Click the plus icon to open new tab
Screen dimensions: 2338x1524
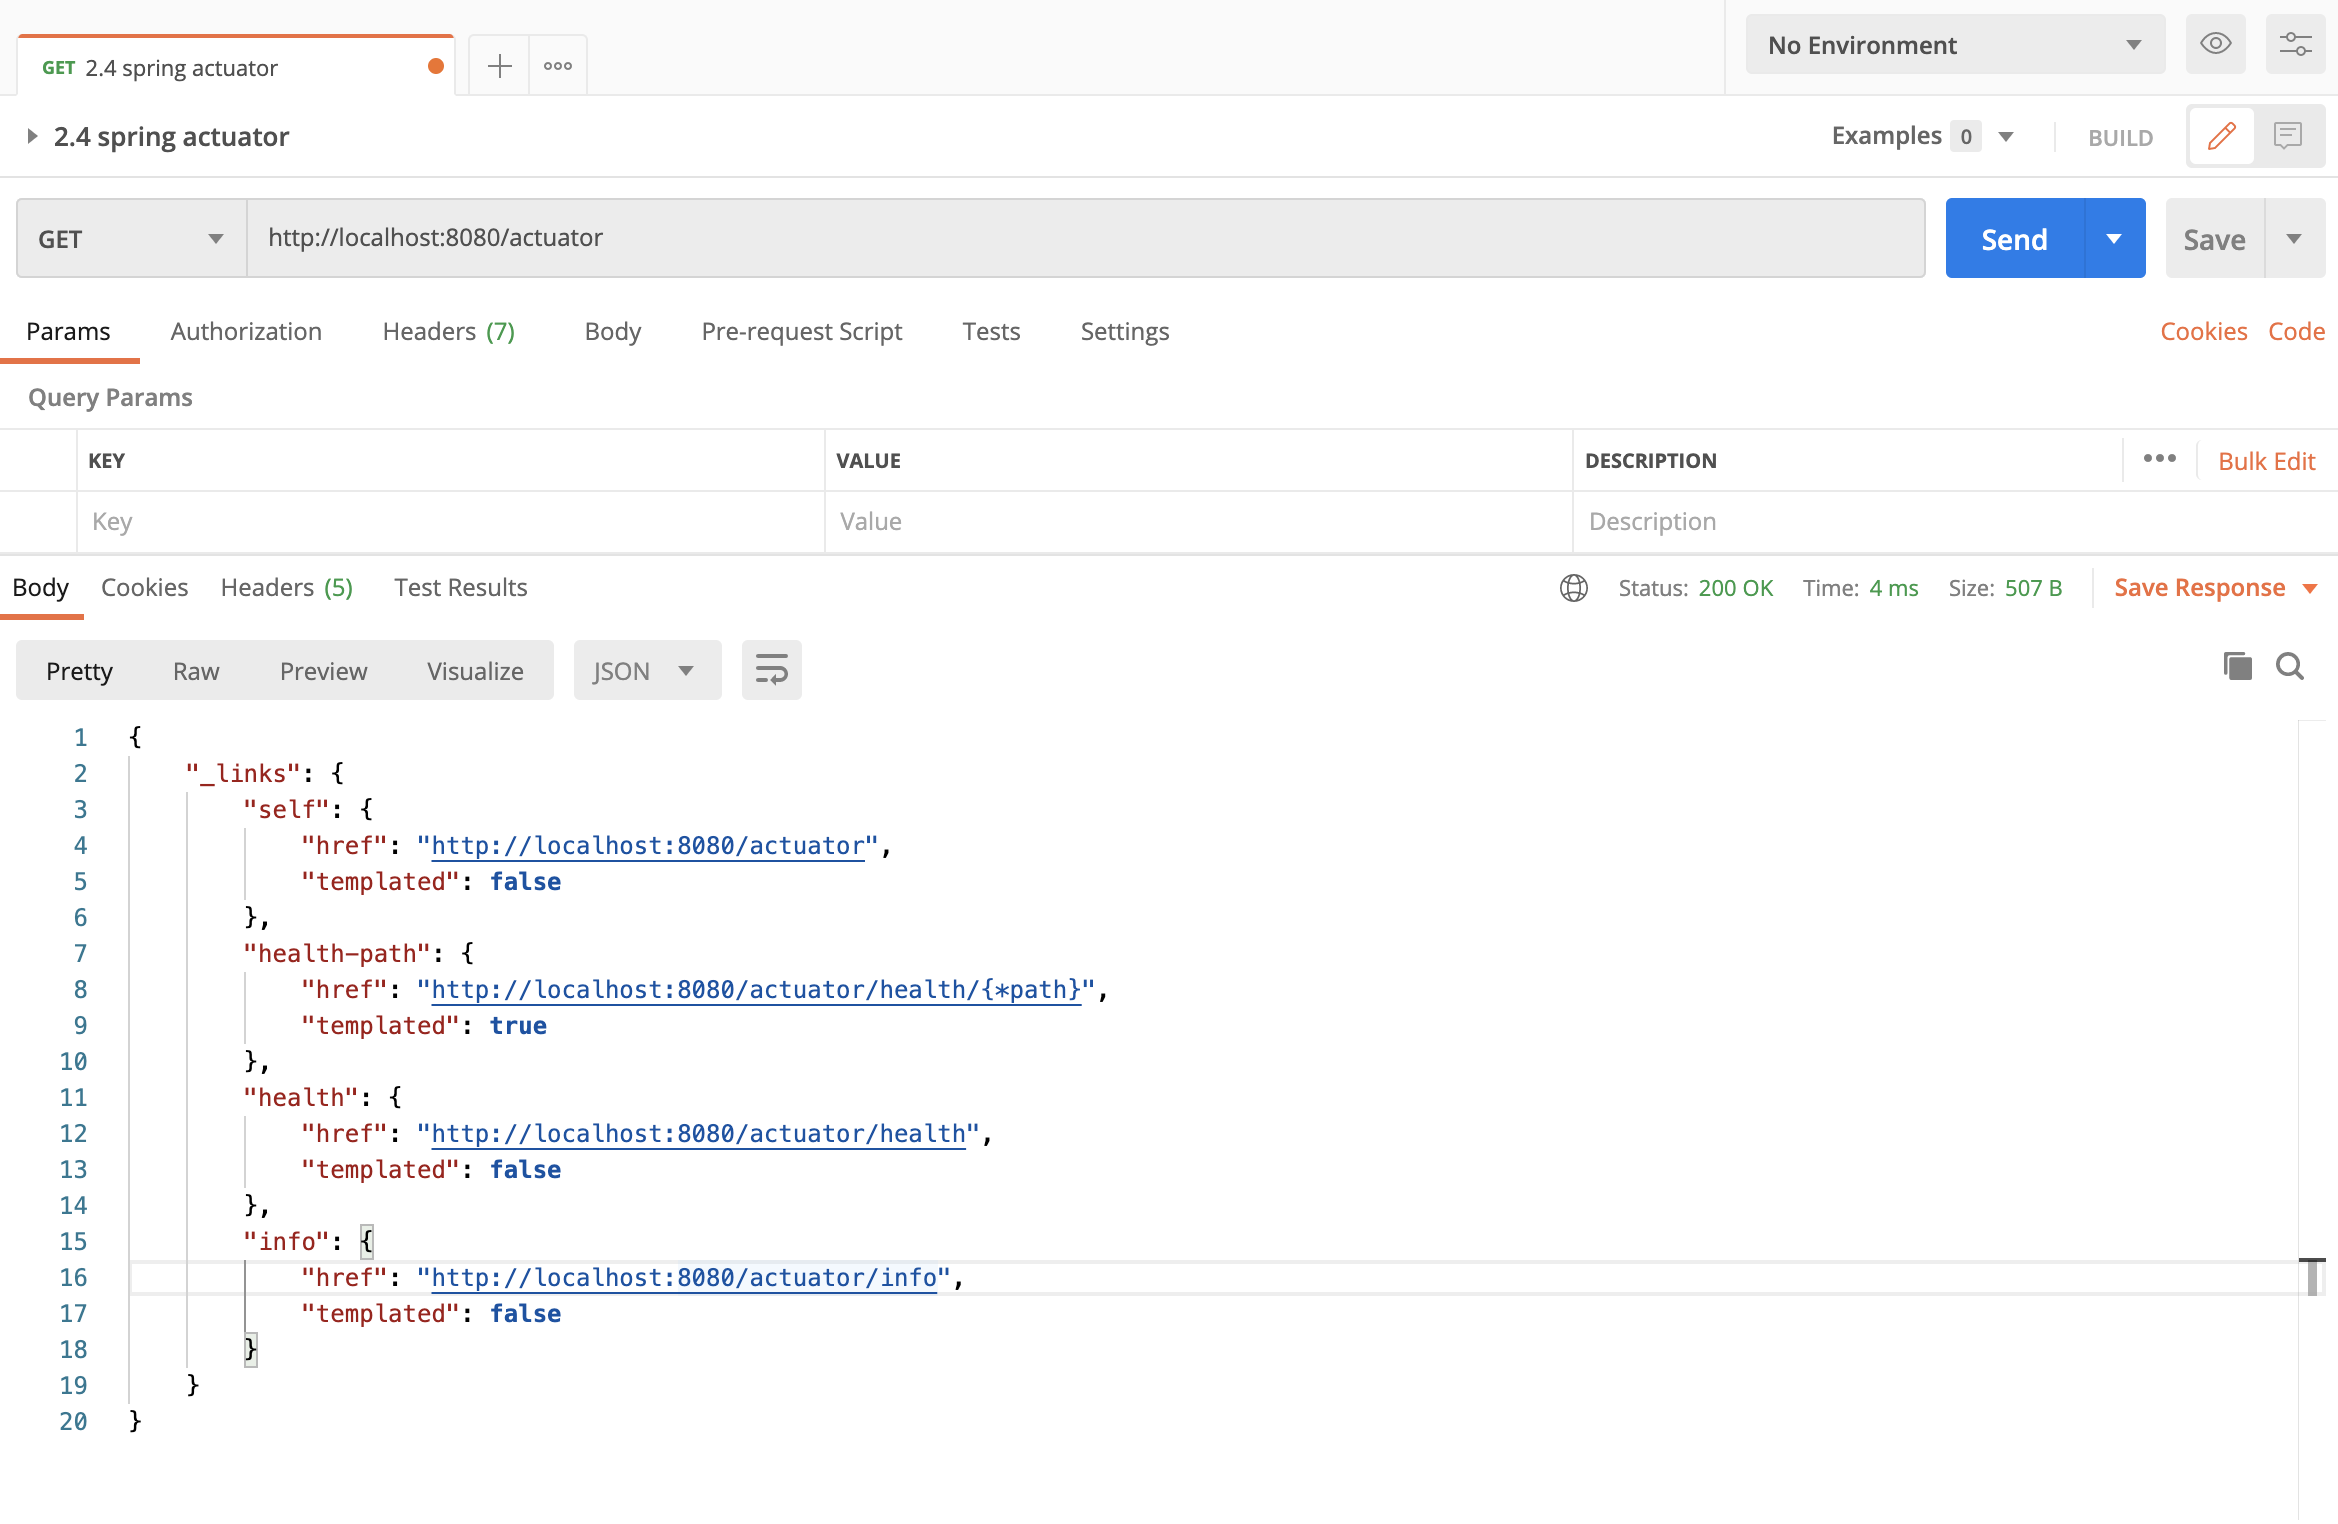[499, 66]
